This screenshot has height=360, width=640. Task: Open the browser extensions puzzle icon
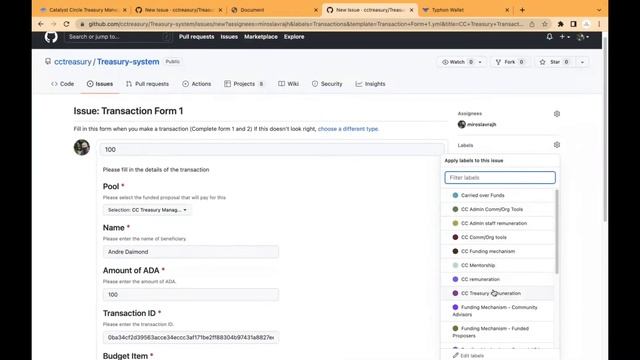pos(560,24)
